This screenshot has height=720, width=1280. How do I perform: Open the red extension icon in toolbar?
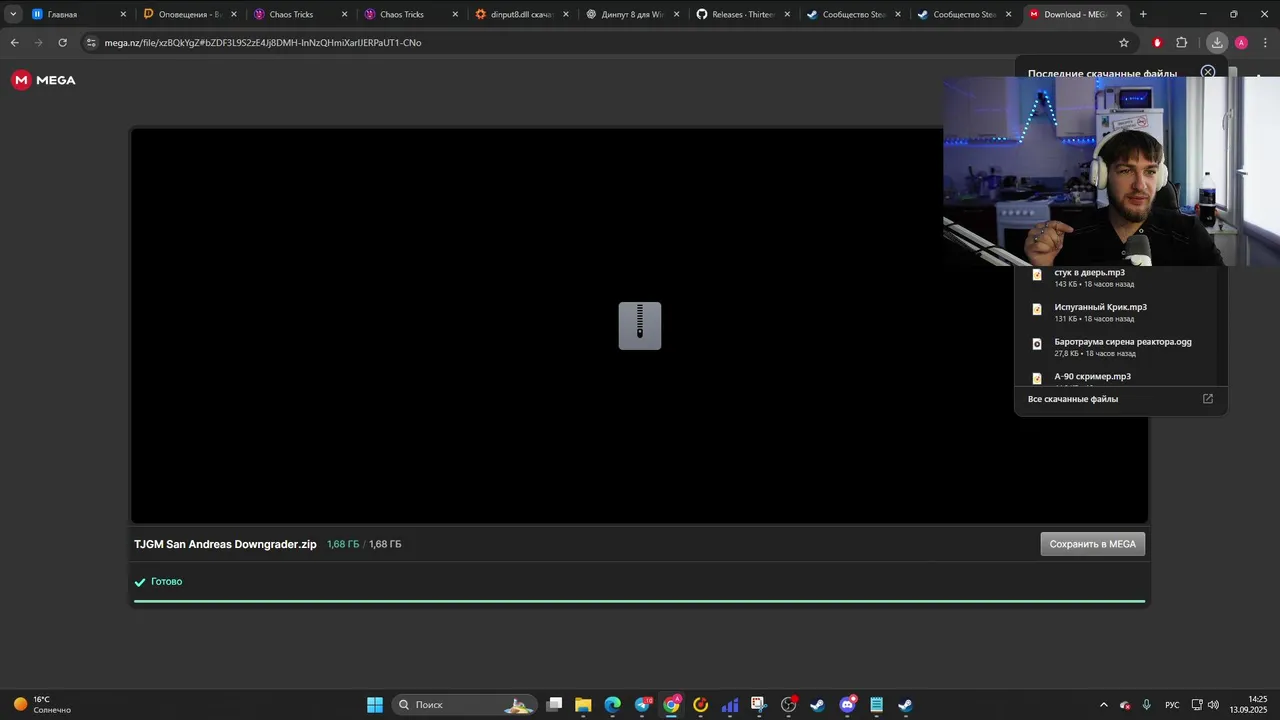pos(1157,43)
